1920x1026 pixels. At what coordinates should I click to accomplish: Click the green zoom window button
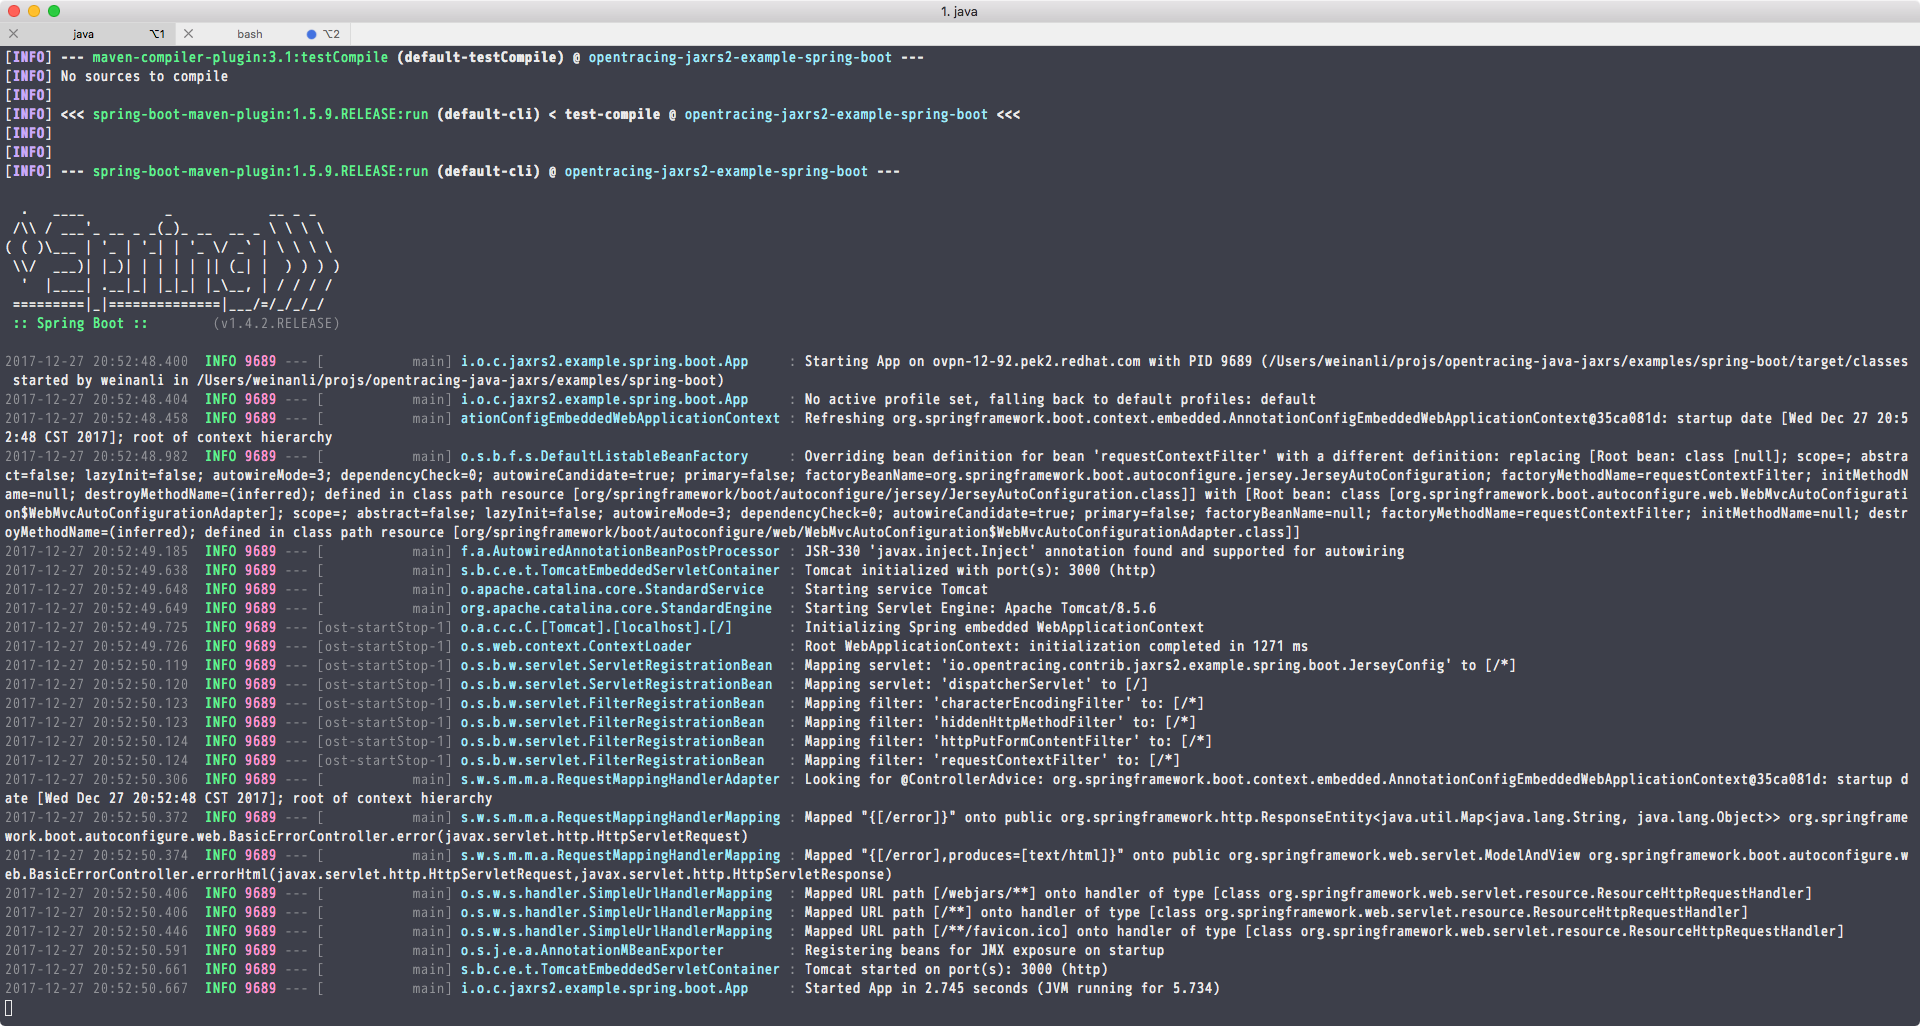point(54,11)
